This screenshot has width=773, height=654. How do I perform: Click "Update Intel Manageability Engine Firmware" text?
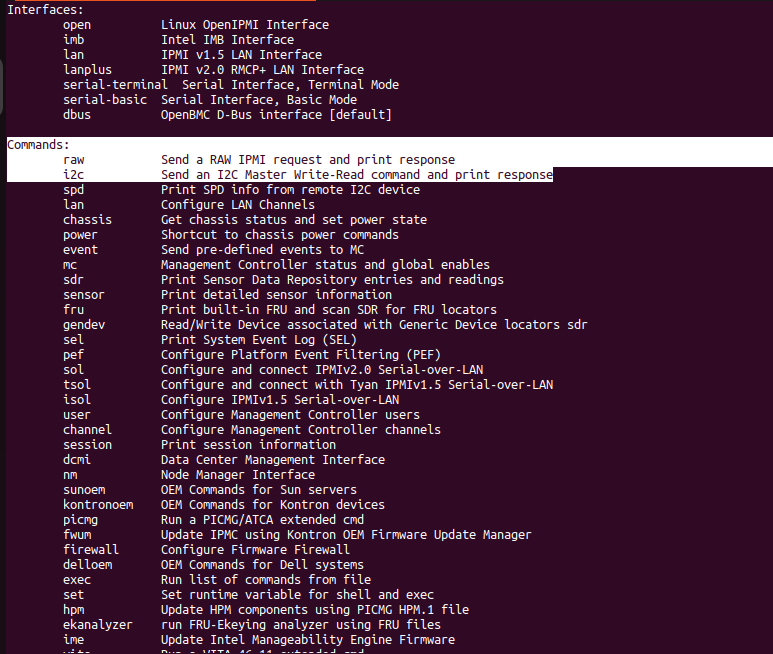(x=307, y=640)
